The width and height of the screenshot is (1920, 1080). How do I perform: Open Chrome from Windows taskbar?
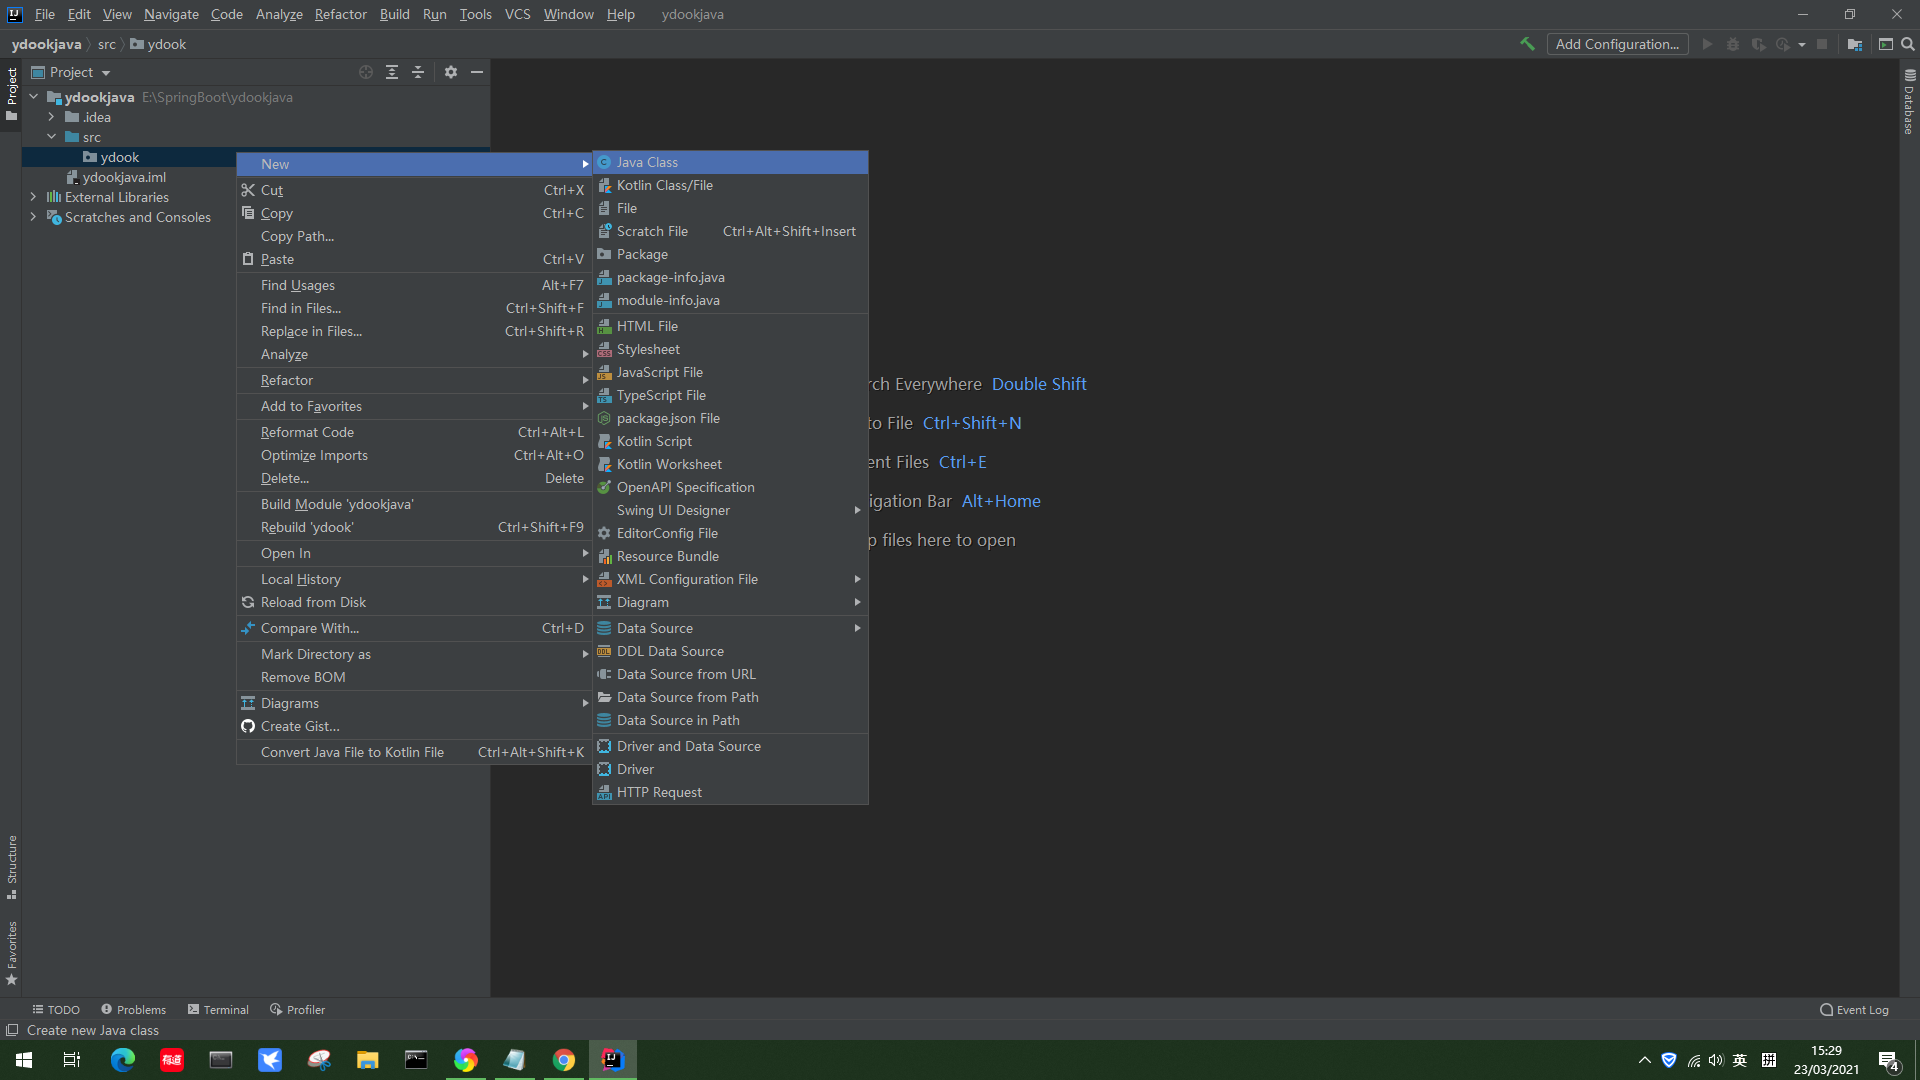(564, 1060)
